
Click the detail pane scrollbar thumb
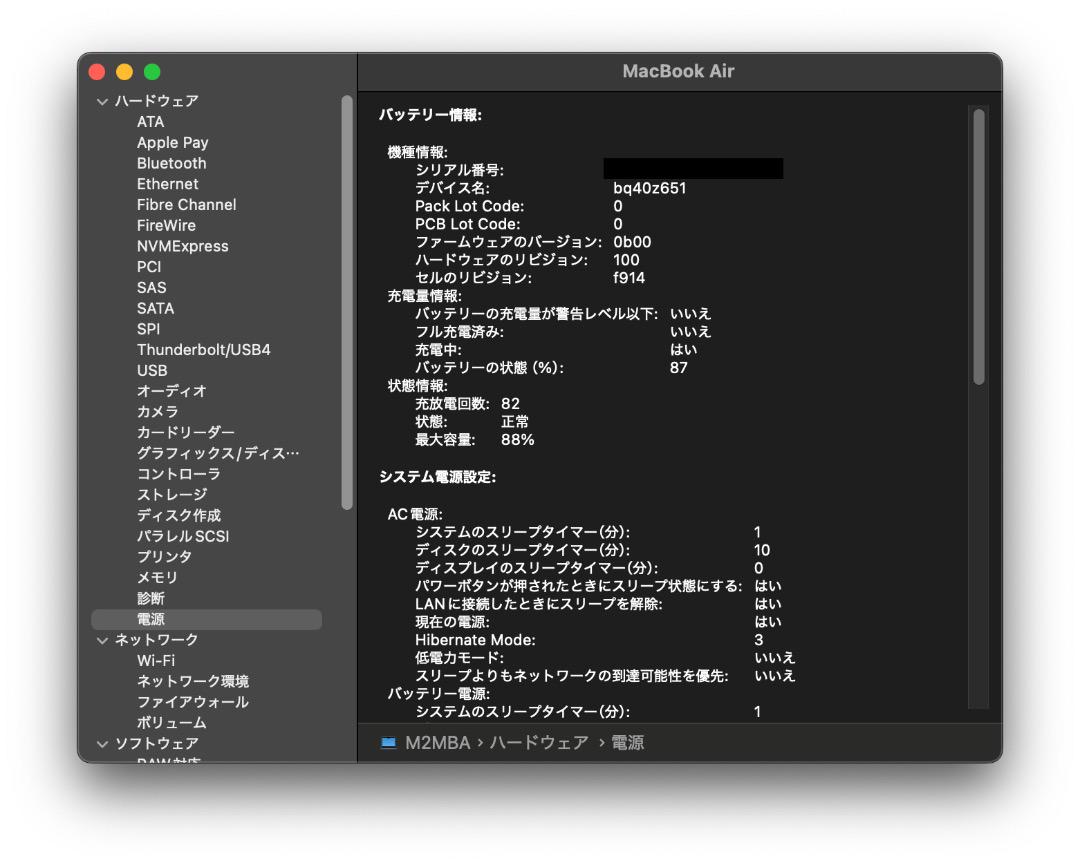pyautogui.click(x=979, y=247)
